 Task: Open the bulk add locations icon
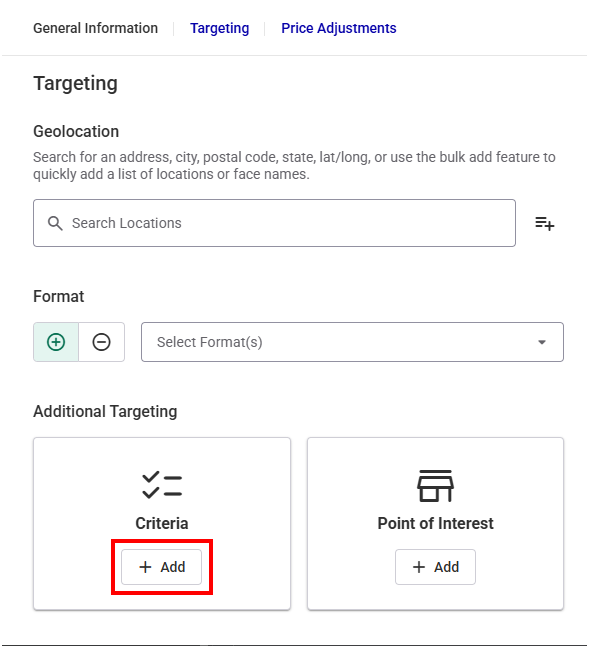544,224
